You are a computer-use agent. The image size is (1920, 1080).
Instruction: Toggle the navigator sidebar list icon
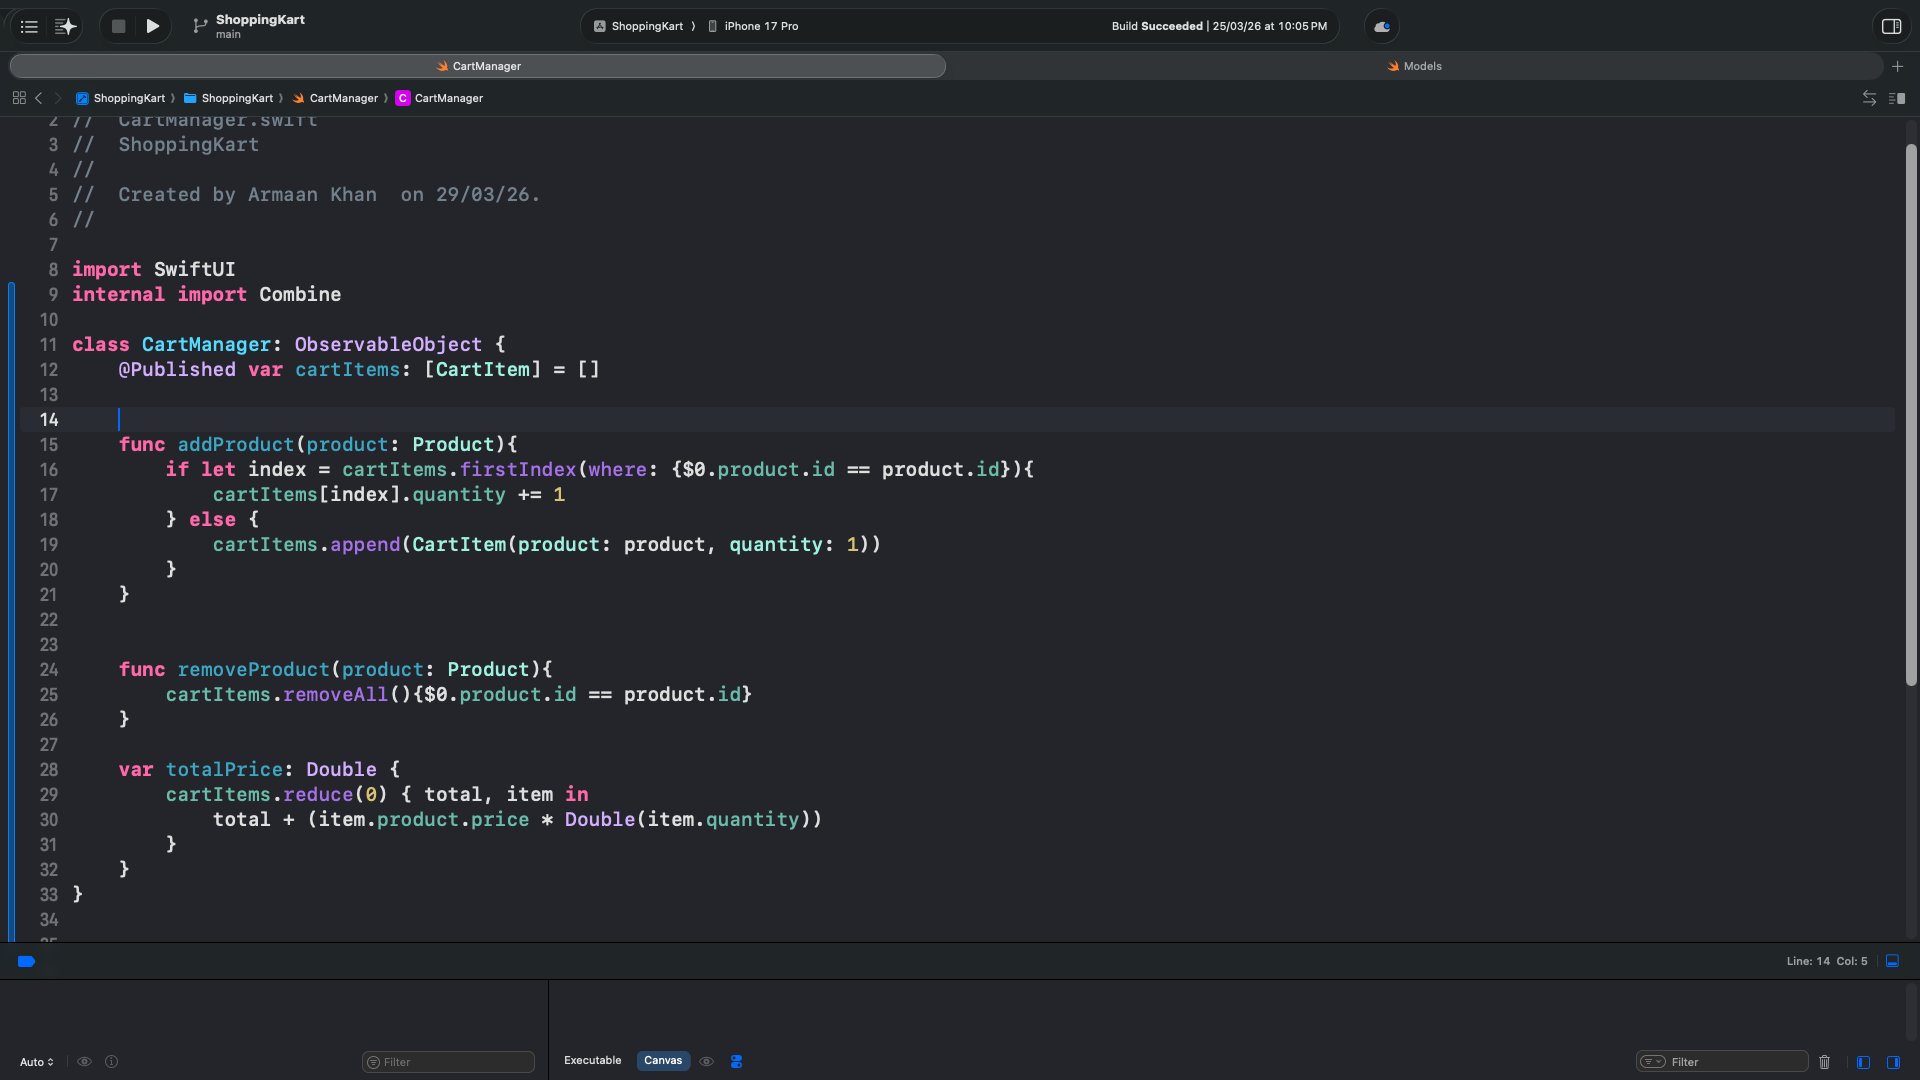tap(29, 26)
